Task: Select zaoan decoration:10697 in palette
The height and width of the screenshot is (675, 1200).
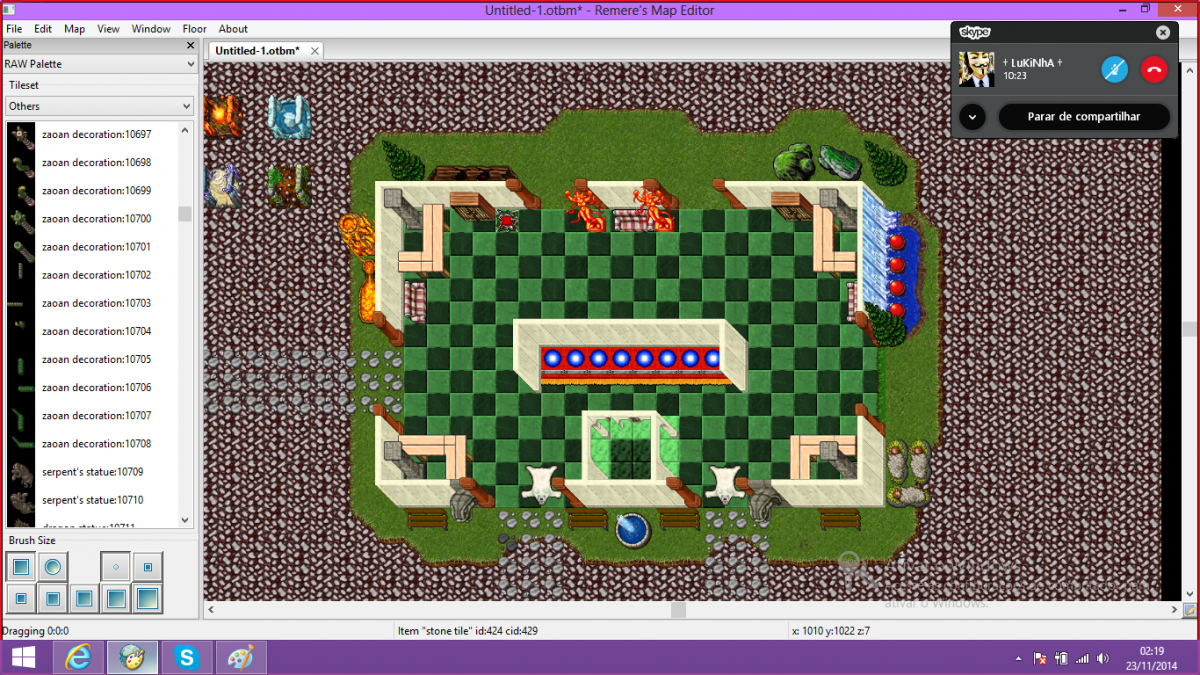Action: [x=98, y=134]
